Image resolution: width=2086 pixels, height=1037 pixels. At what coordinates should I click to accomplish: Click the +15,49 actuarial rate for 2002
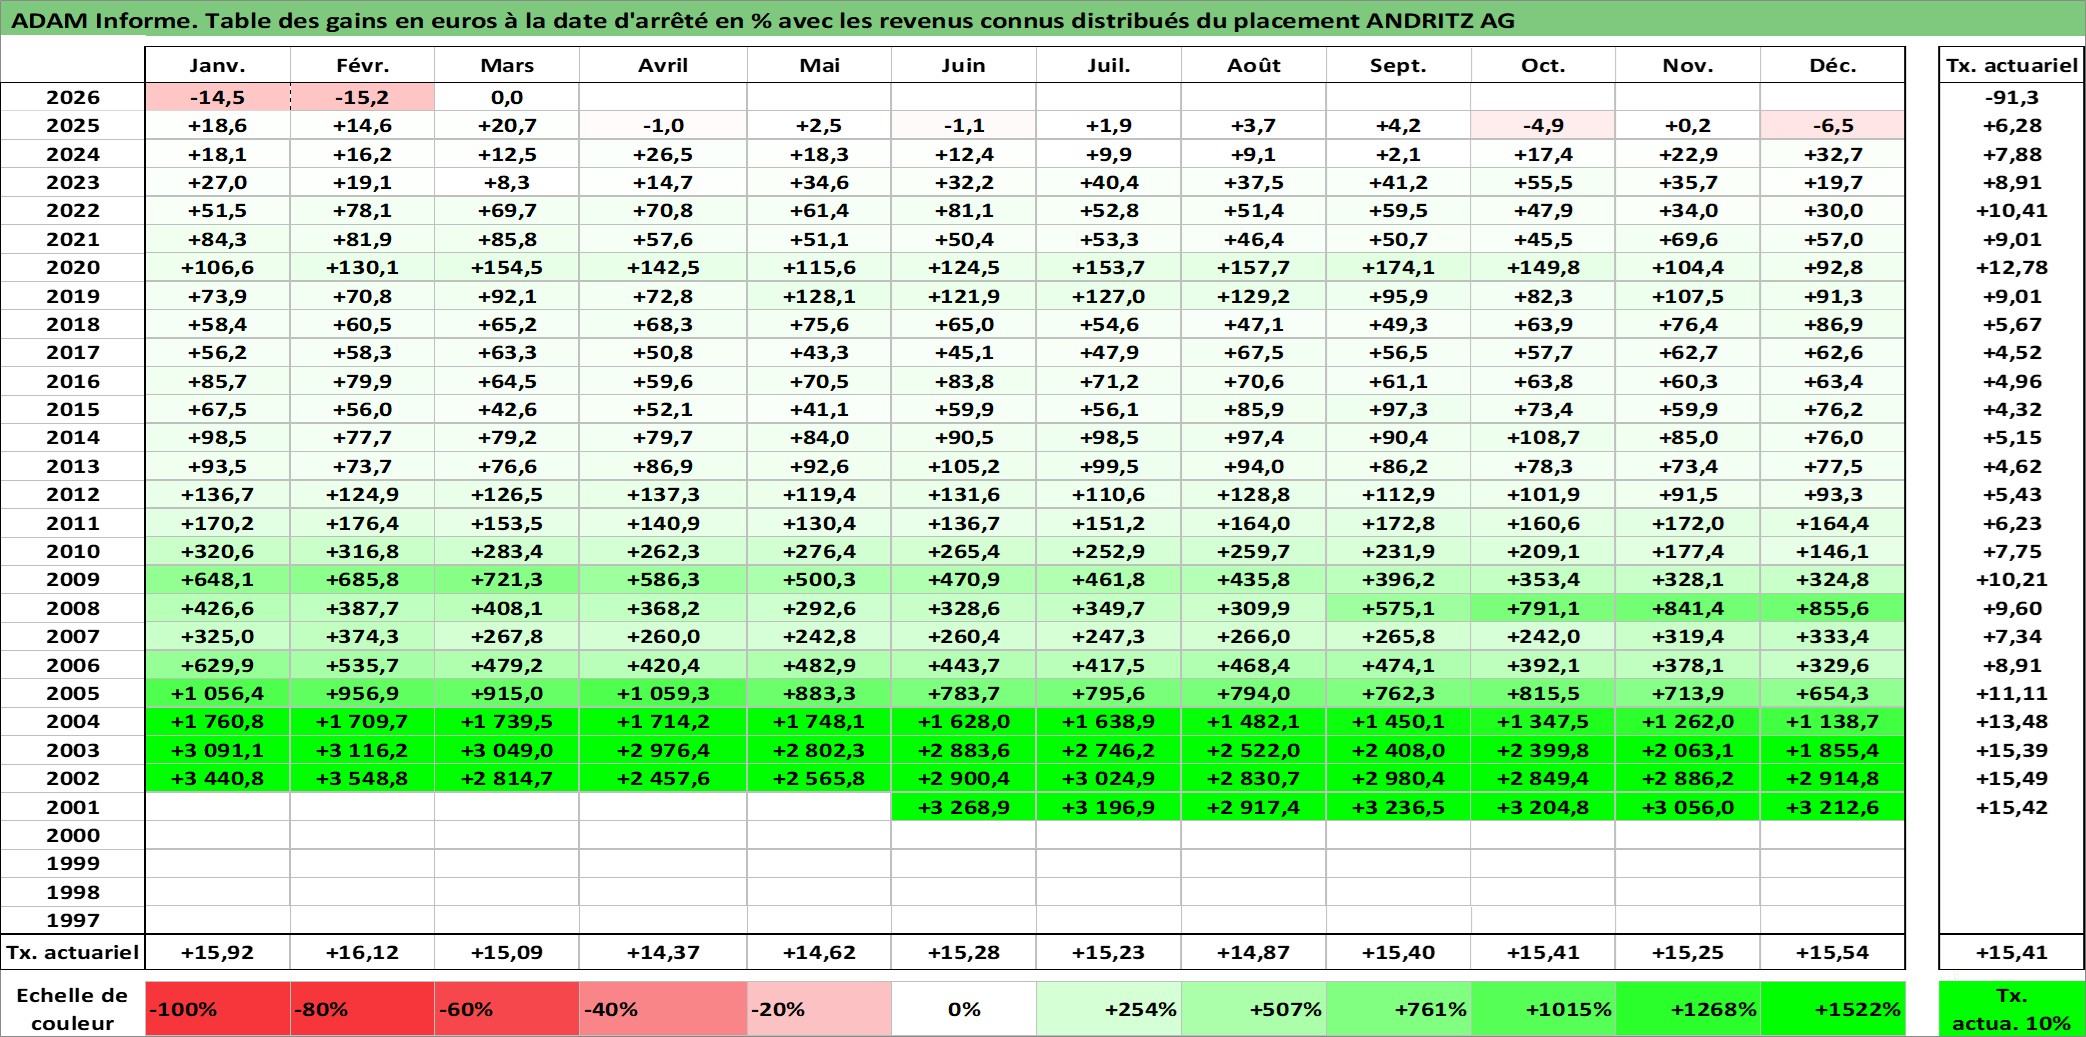click(2012, 778)
